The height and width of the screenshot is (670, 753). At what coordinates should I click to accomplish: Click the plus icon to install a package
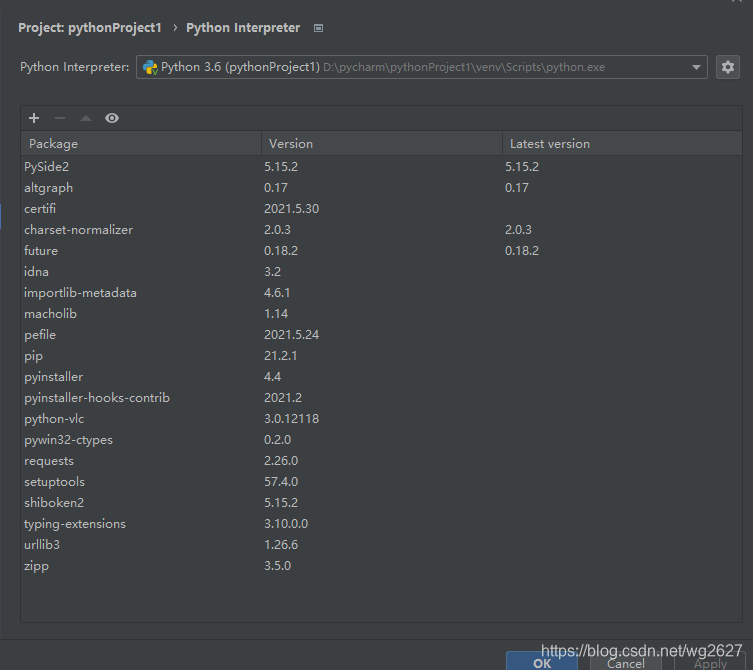[x=34, y=118]
